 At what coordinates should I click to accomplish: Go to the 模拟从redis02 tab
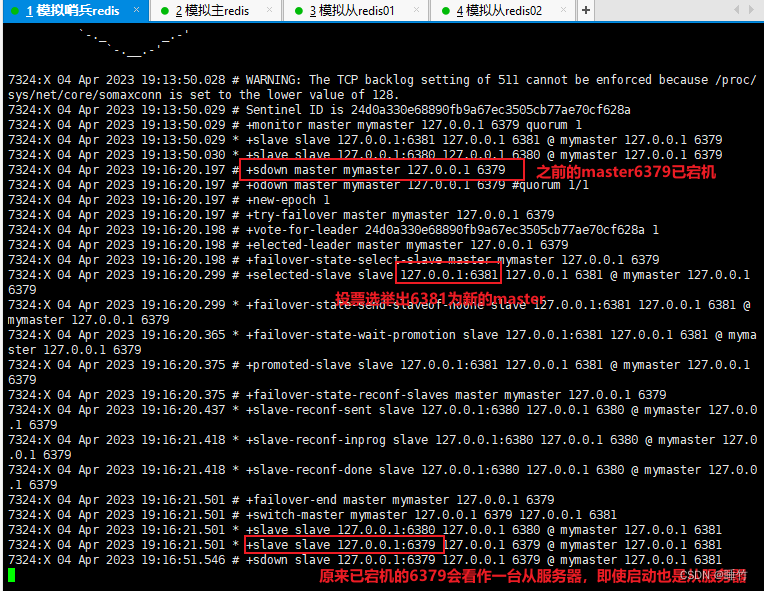pyautogui.click(x=499, y=10)
